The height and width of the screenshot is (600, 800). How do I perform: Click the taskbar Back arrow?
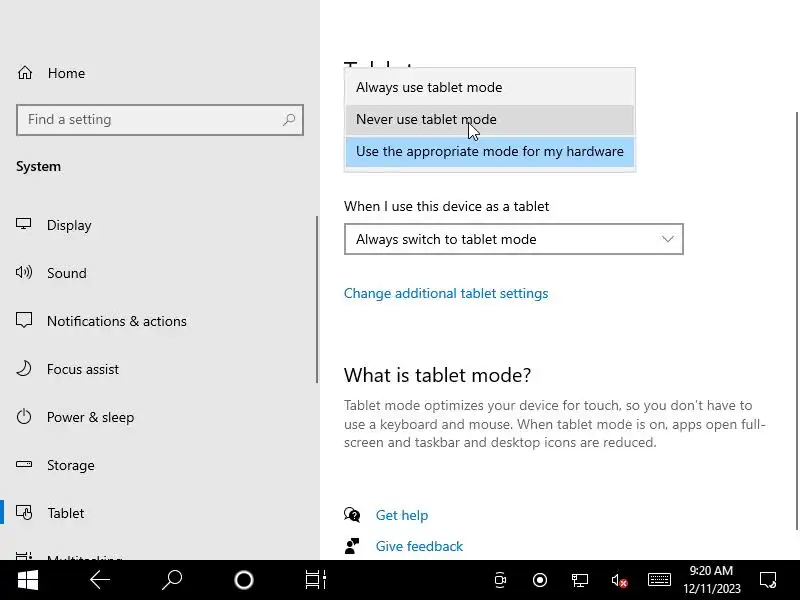point(100,580)
